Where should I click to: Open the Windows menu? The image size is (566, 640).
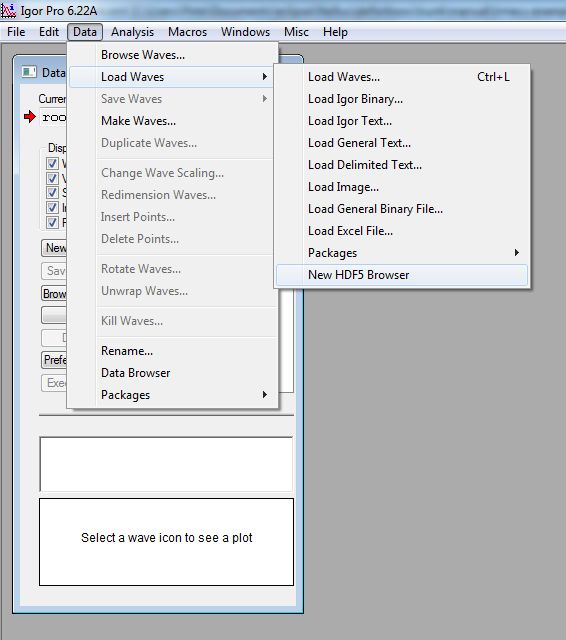click(x=245, y=32)
